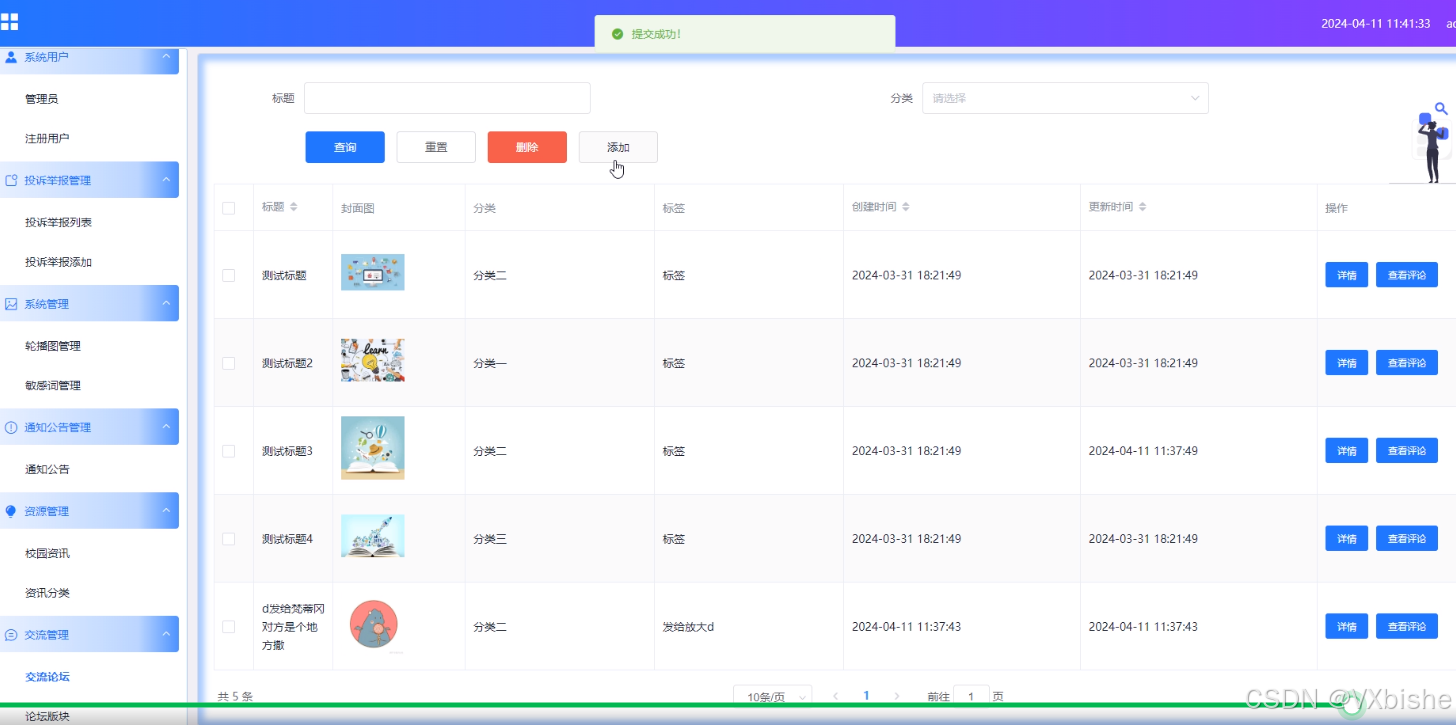Sort by 更新时间 using its sort arrows

[x=1142, y=207]
